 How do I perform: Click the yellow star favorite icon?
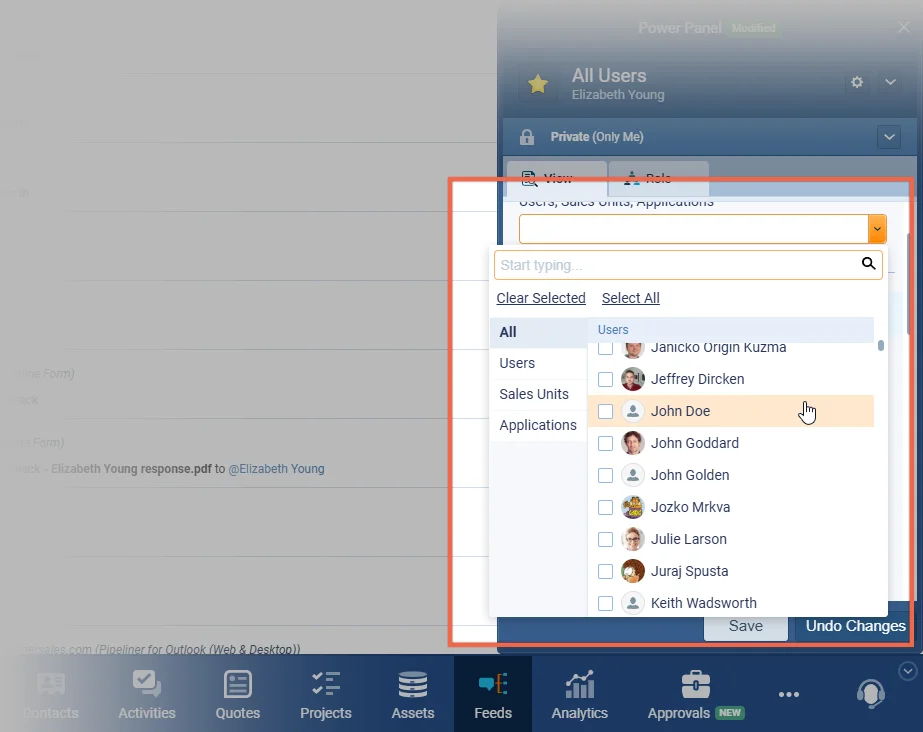coord(537,84)
